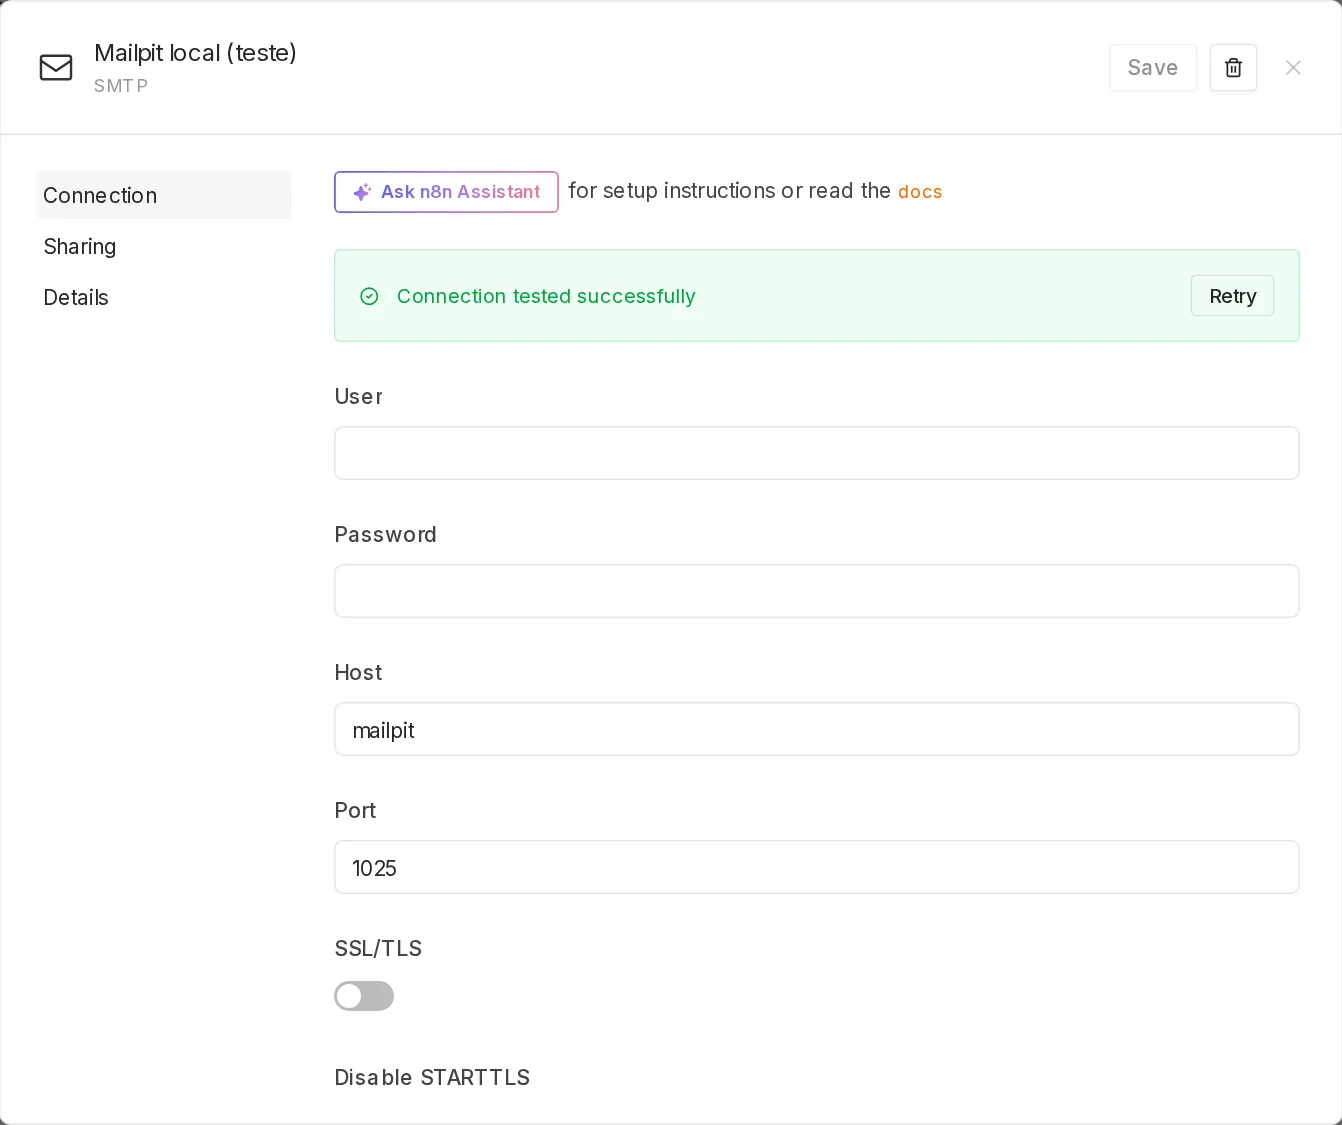Focus the Password input field

[817, 591]
